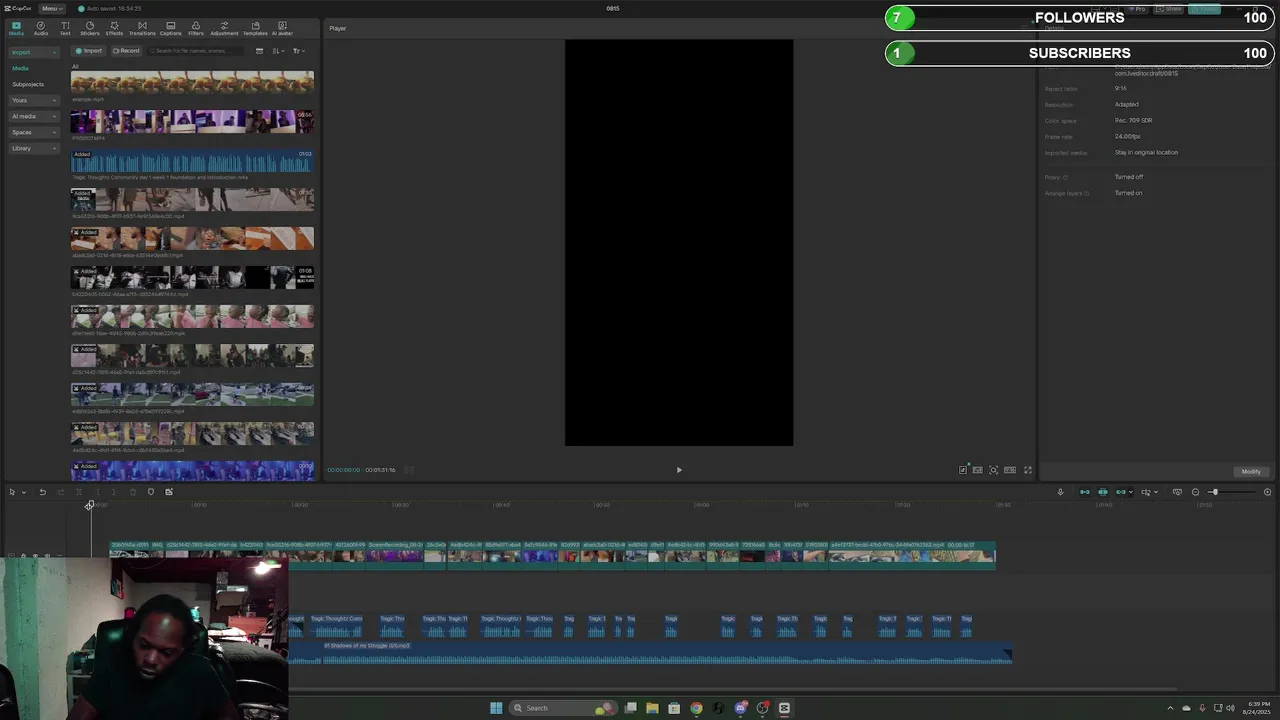Click the Import button
1280x720 pixels.
(x=89, y=51)
